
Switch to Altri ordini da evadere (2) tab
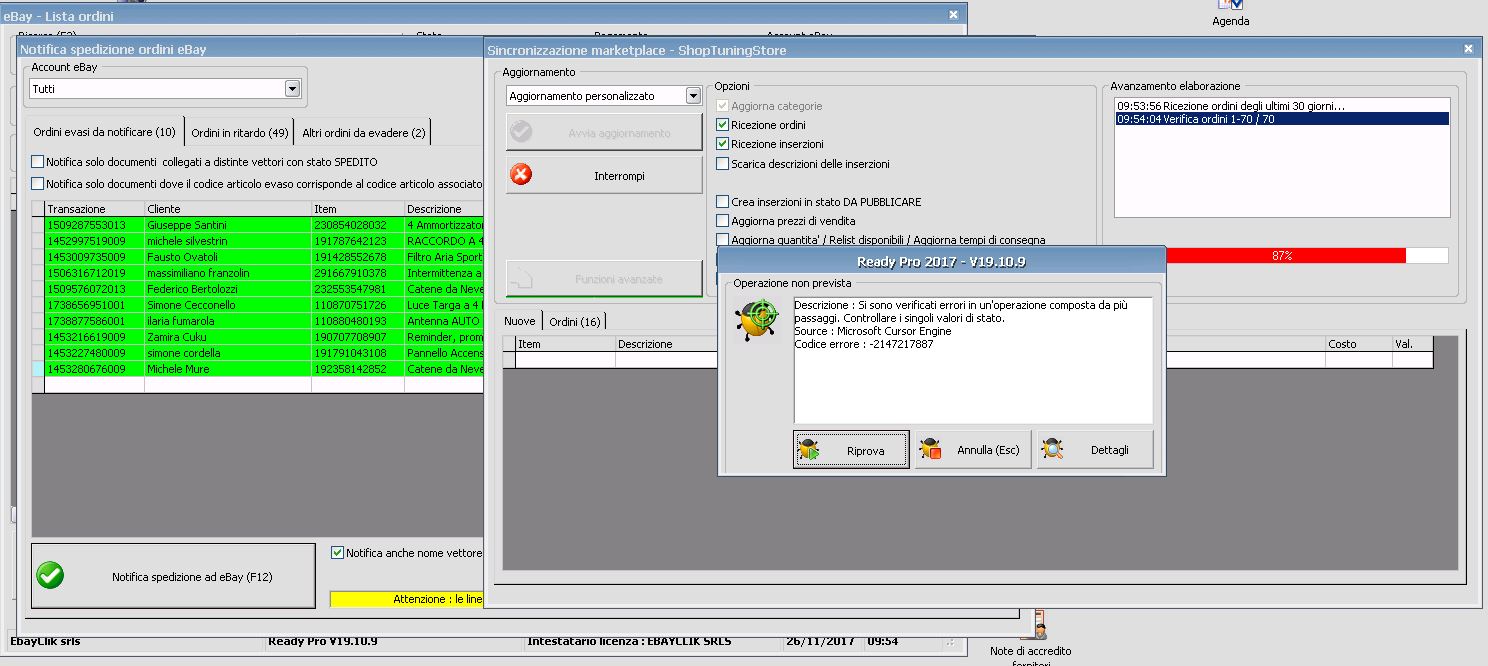click(364, 133)
